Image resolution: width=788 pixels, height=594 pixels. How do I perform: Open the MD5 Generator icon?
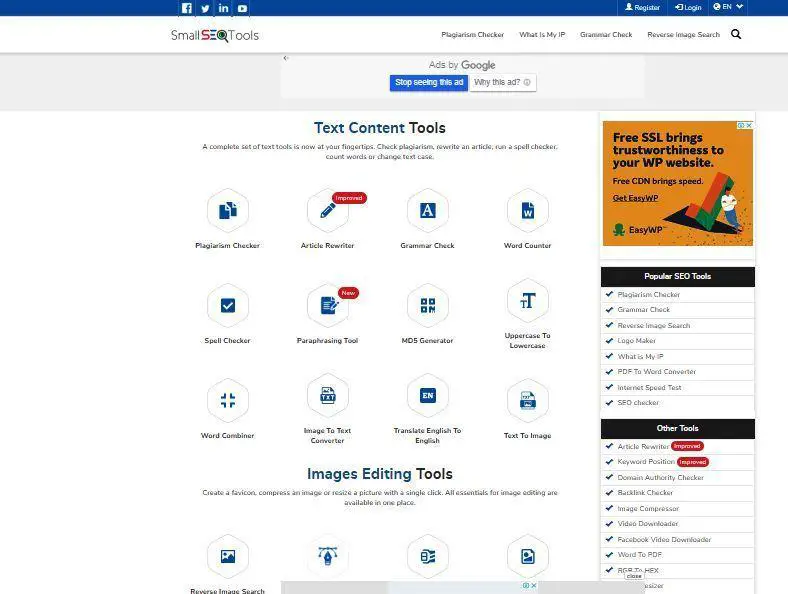point(428,305)
